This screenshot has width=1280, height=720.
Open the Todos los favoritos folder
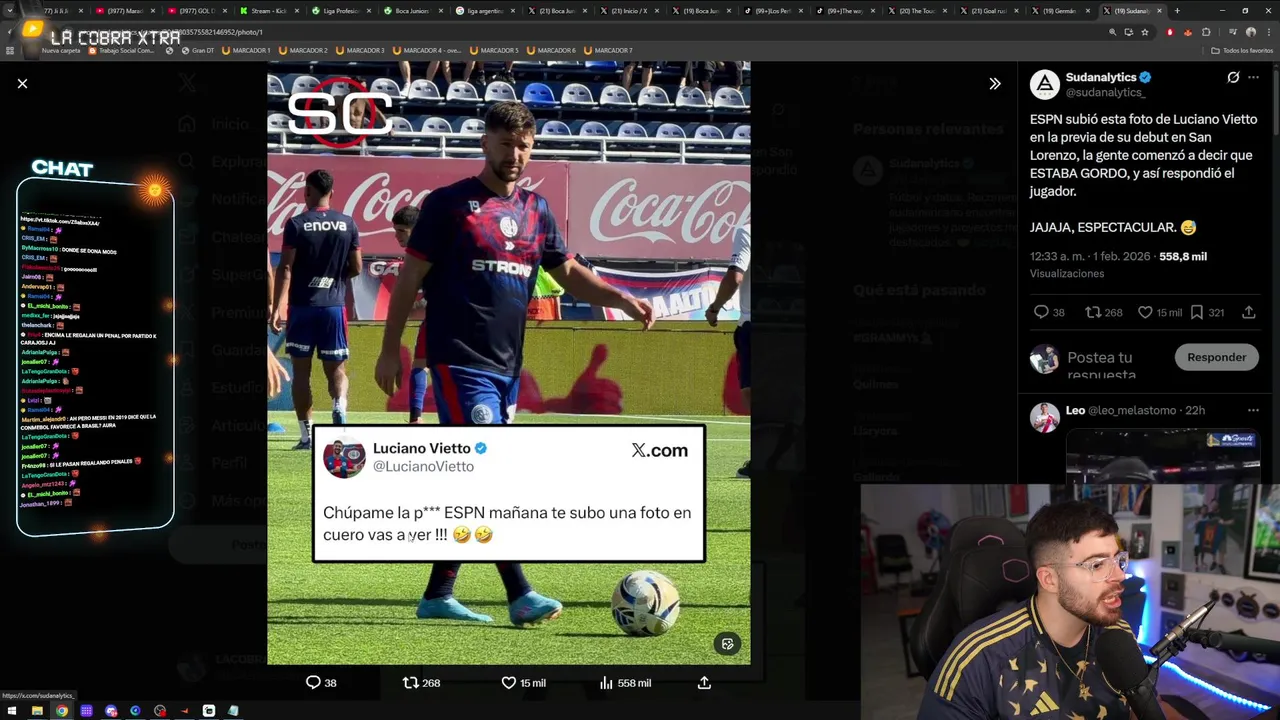click(1242, 50)
